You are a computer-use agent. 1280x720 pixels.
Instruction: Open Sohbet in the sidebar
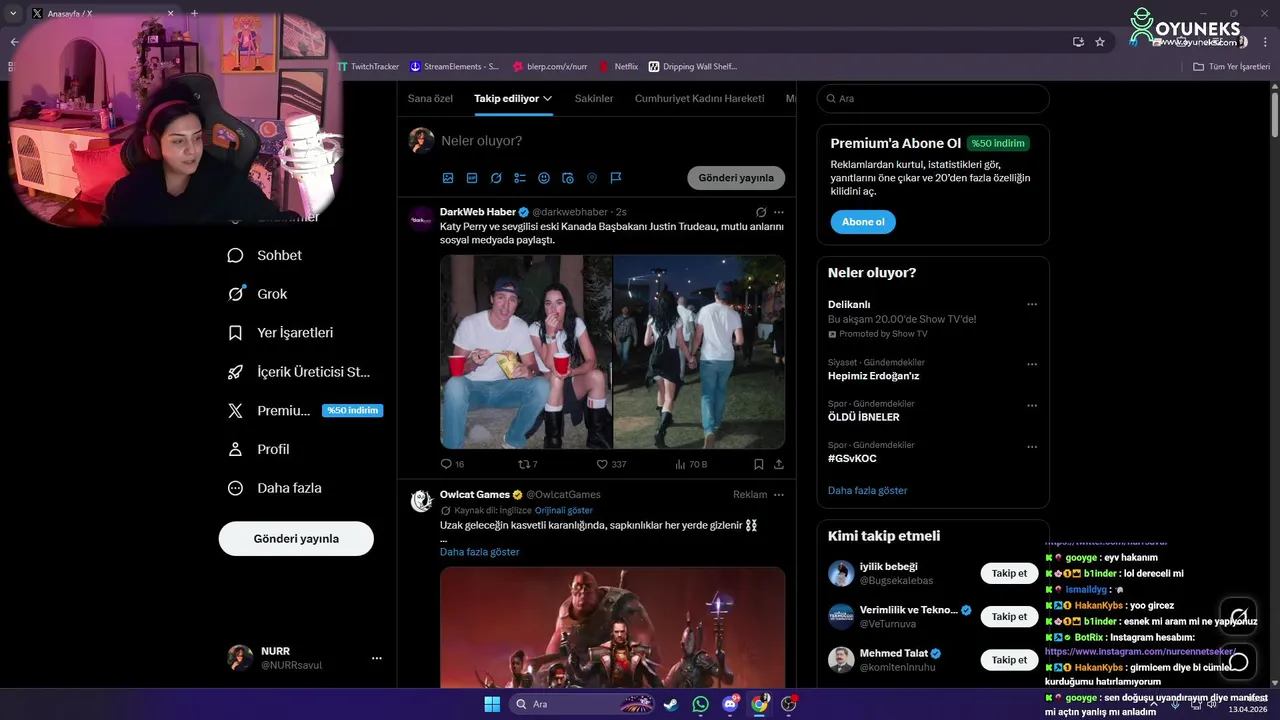click(265, 255)
